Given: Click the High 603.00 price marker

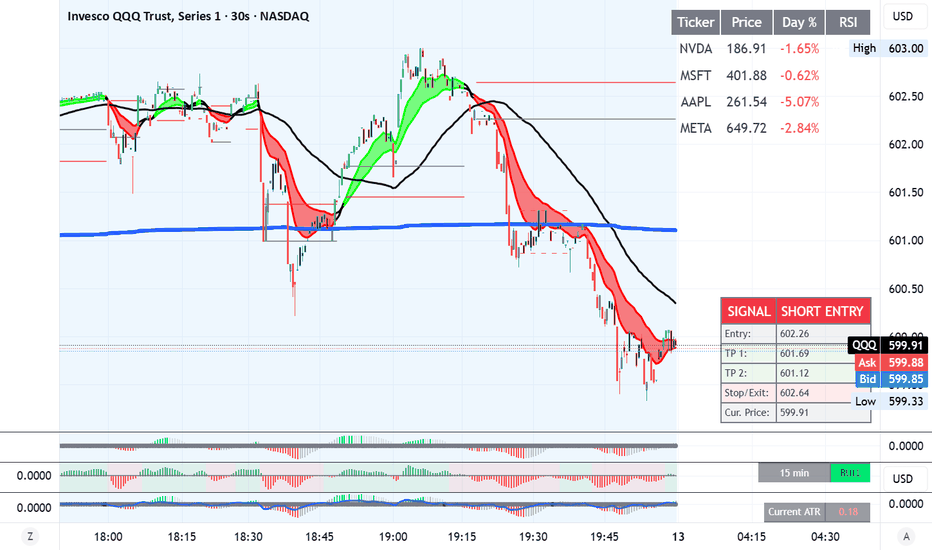Looking at the screenshot, I should 890,48.
